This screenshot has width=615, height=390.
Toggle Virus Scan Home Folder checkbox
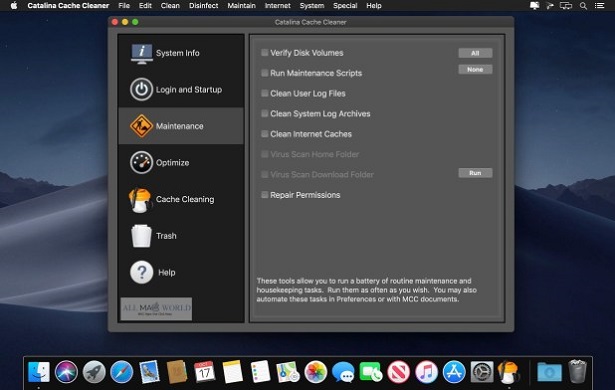pos(265,154)
